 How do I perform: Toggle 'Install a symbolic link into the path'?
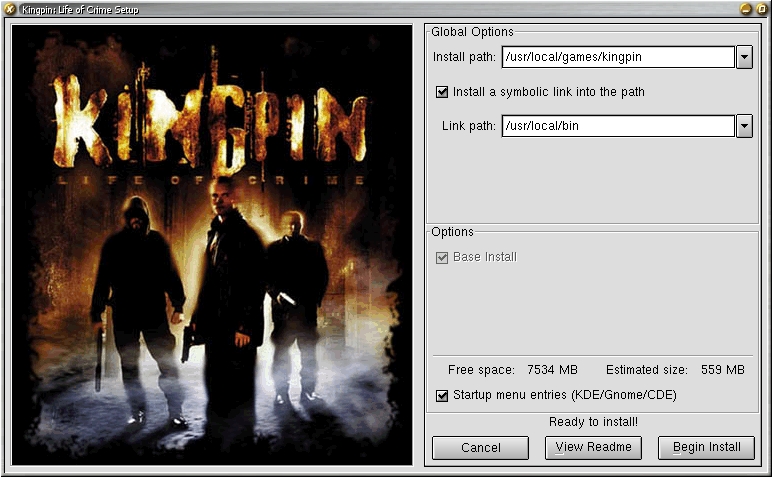click(442, 92)
